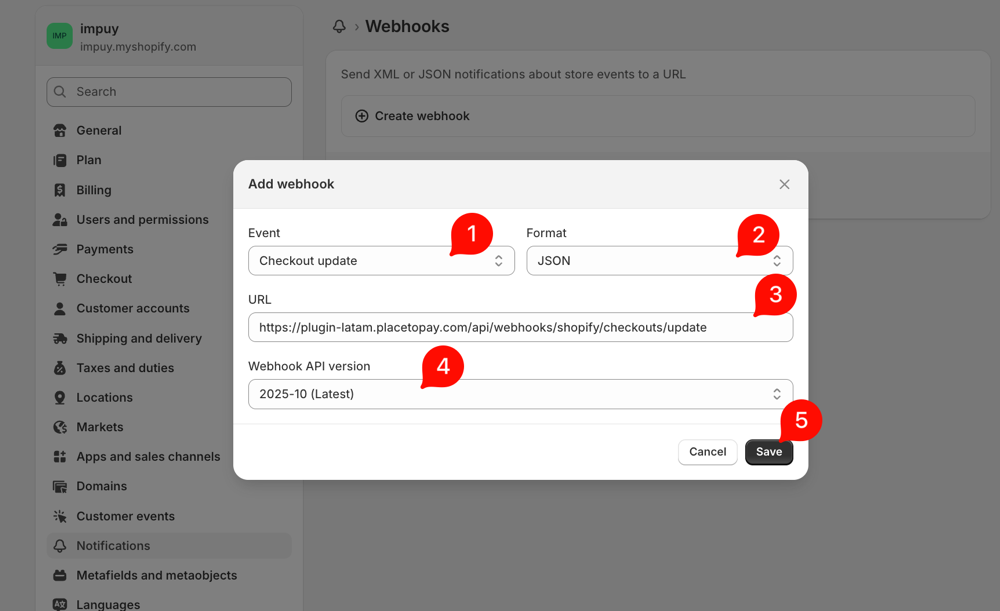
Task: Click the Create webhook button
Action: 421,116
